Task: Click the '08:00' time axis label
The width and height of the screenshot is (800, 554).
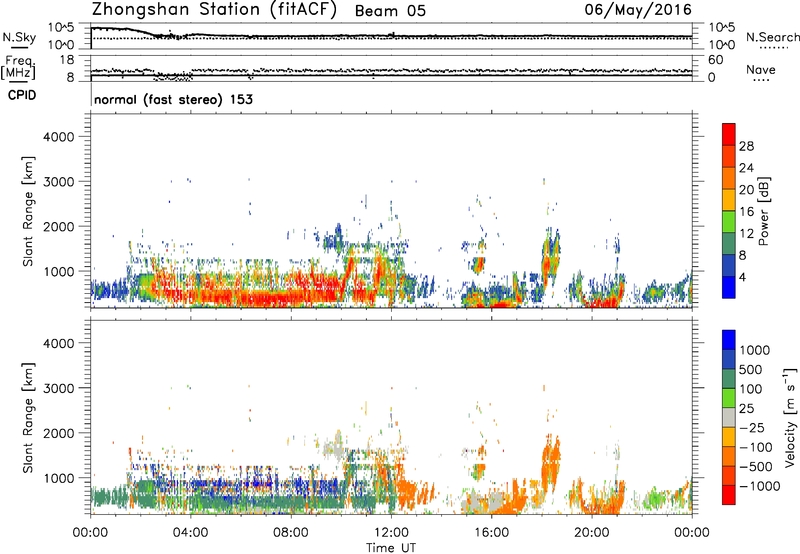Action: click(291, 533)
